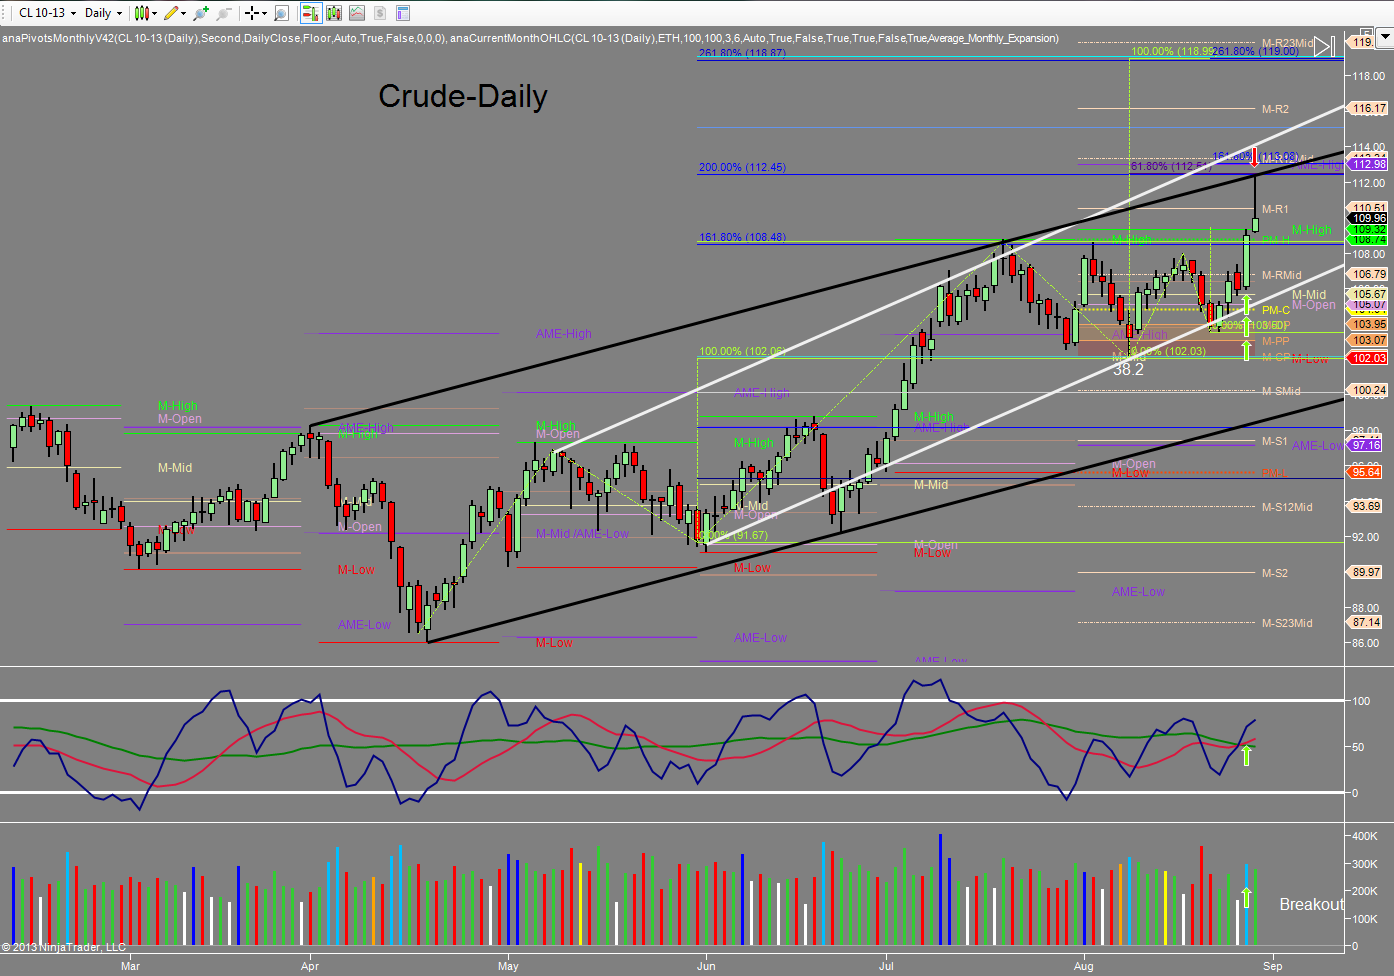This screenshot has width=1394, height=976.
Task: Click the Breakout text annotation
Action: [x=1312, y=904]
